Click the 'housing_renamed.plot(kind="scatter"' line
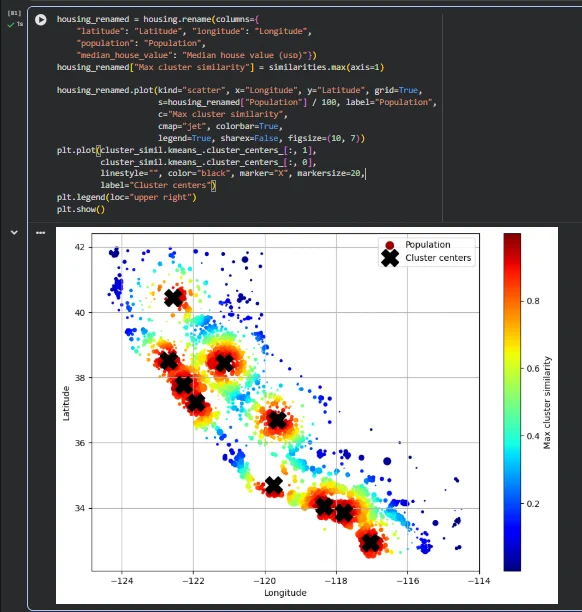Image resolution: width=582 pixels, height=612 pixels. click(240, 90)
